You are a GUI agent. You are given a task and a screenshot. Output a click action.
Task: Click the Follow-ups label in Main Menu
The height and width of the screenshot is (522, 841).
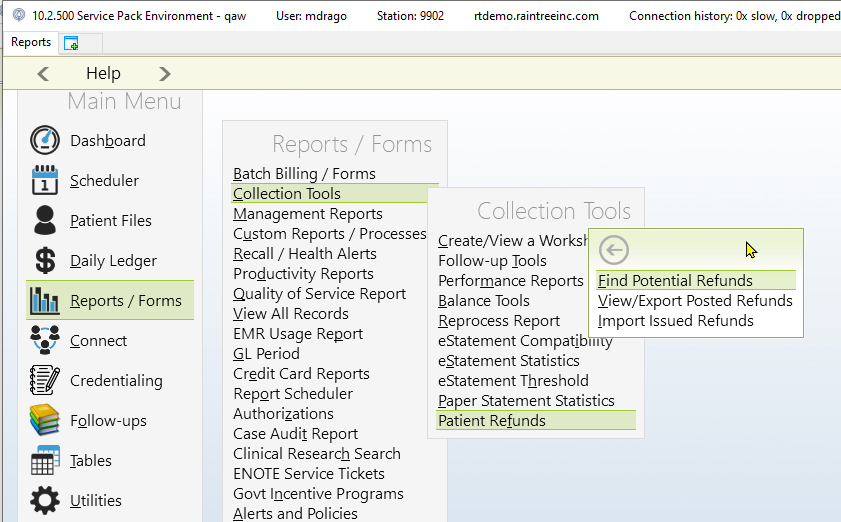click(108, 421)
